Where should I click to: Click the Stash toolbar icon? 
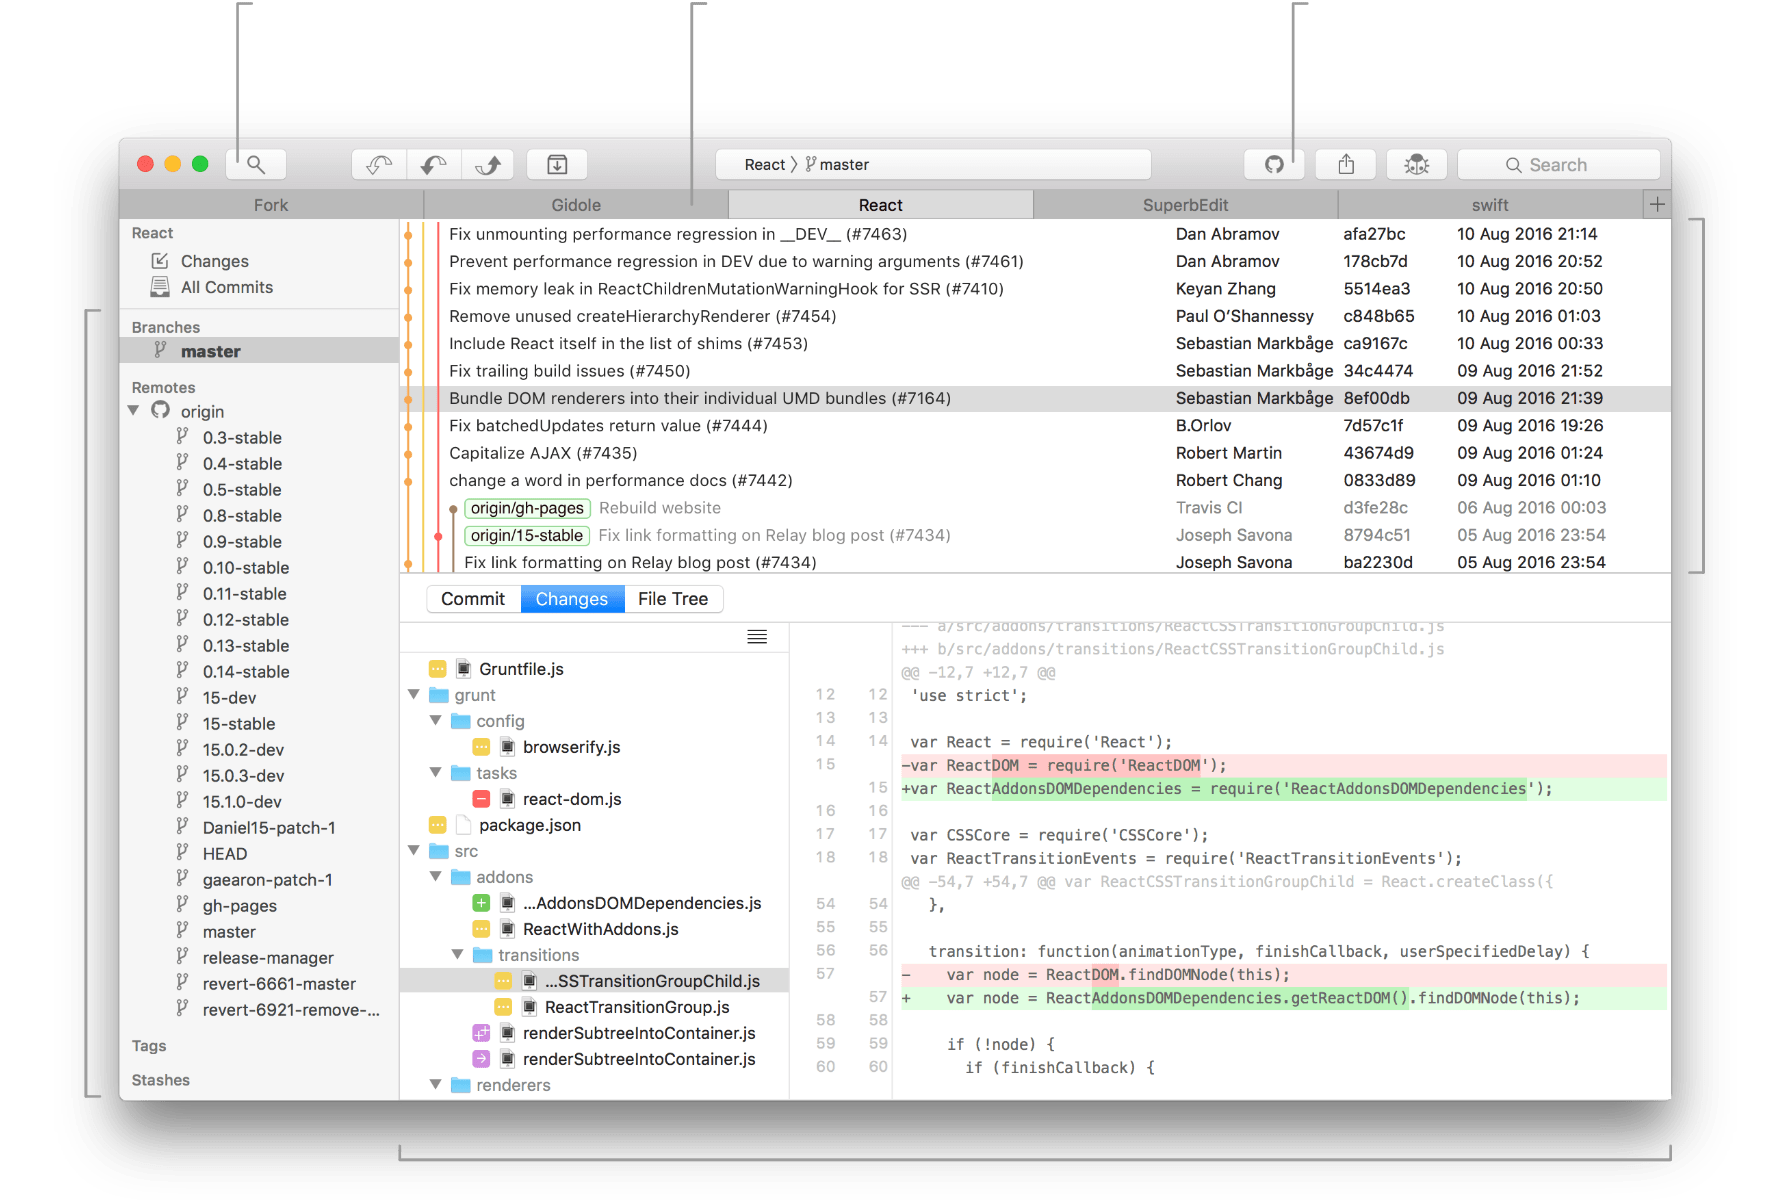coord(557,164)
